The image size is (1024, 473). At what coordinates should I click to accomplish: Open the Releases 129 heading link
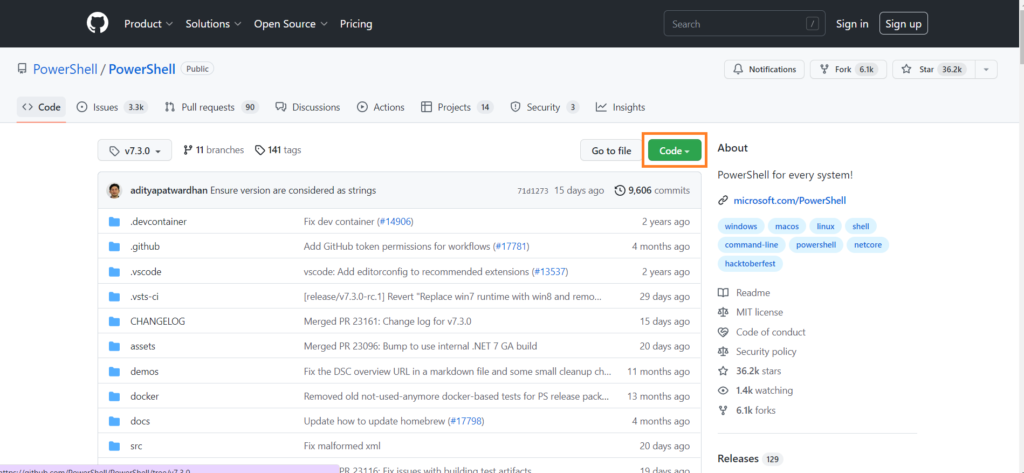click(x=750, y=459)
